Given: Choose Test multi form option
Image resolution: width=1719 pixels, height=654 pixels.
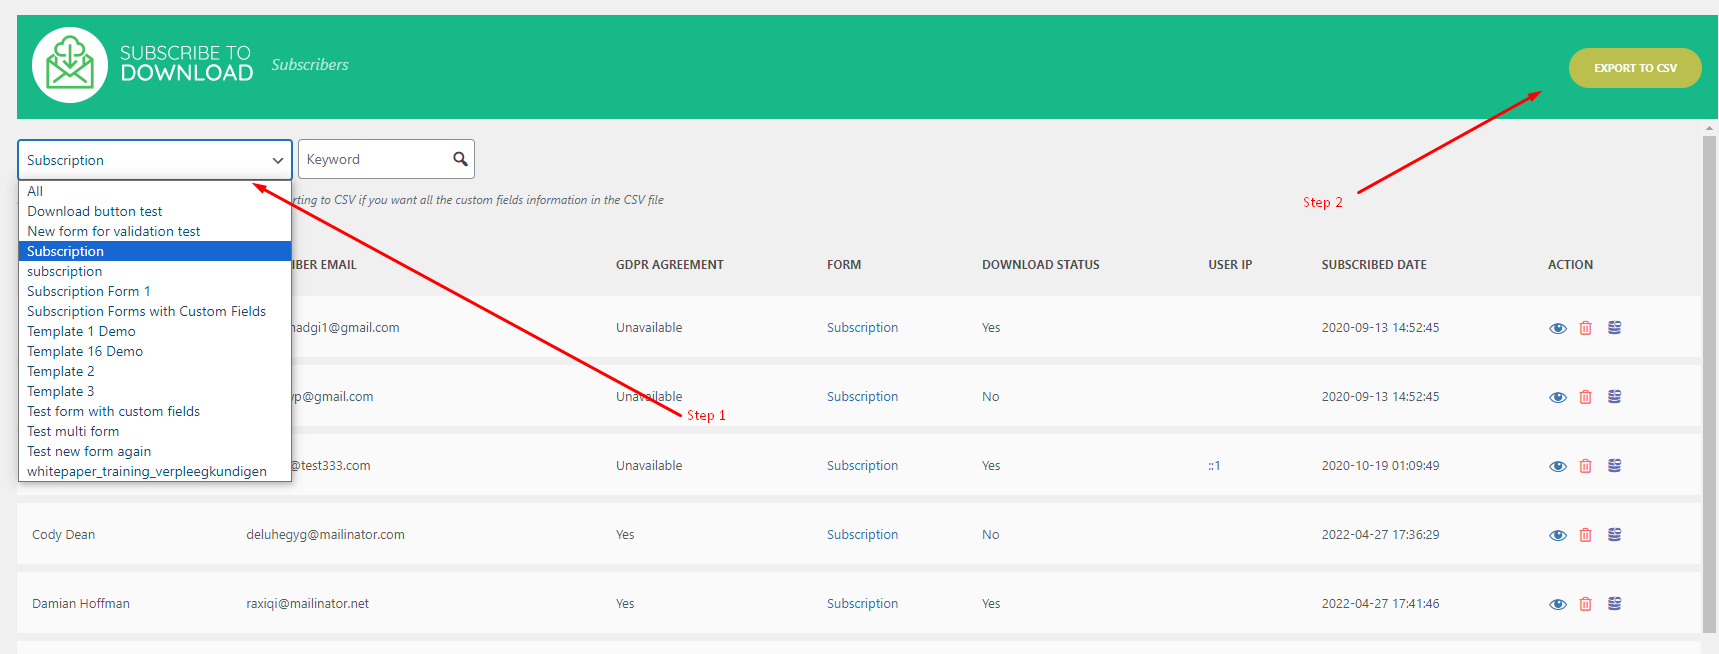Looking at the screenshot, I should pyautogui.click(x=155, y=431).
